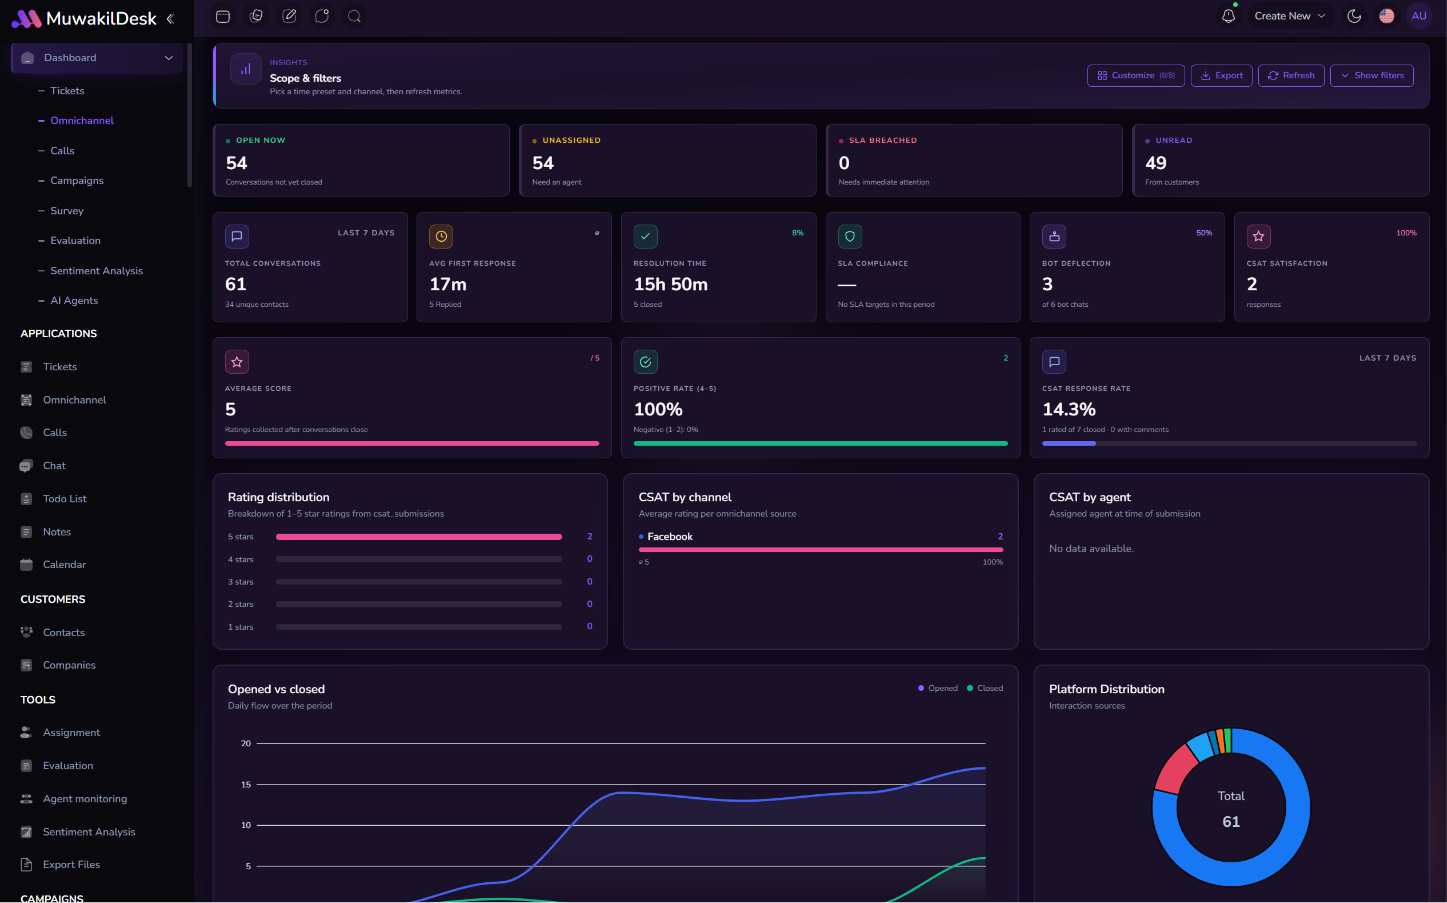Open the Companies icon
The height and width of the screenshot is (903, 1447).
click(27, 665)
